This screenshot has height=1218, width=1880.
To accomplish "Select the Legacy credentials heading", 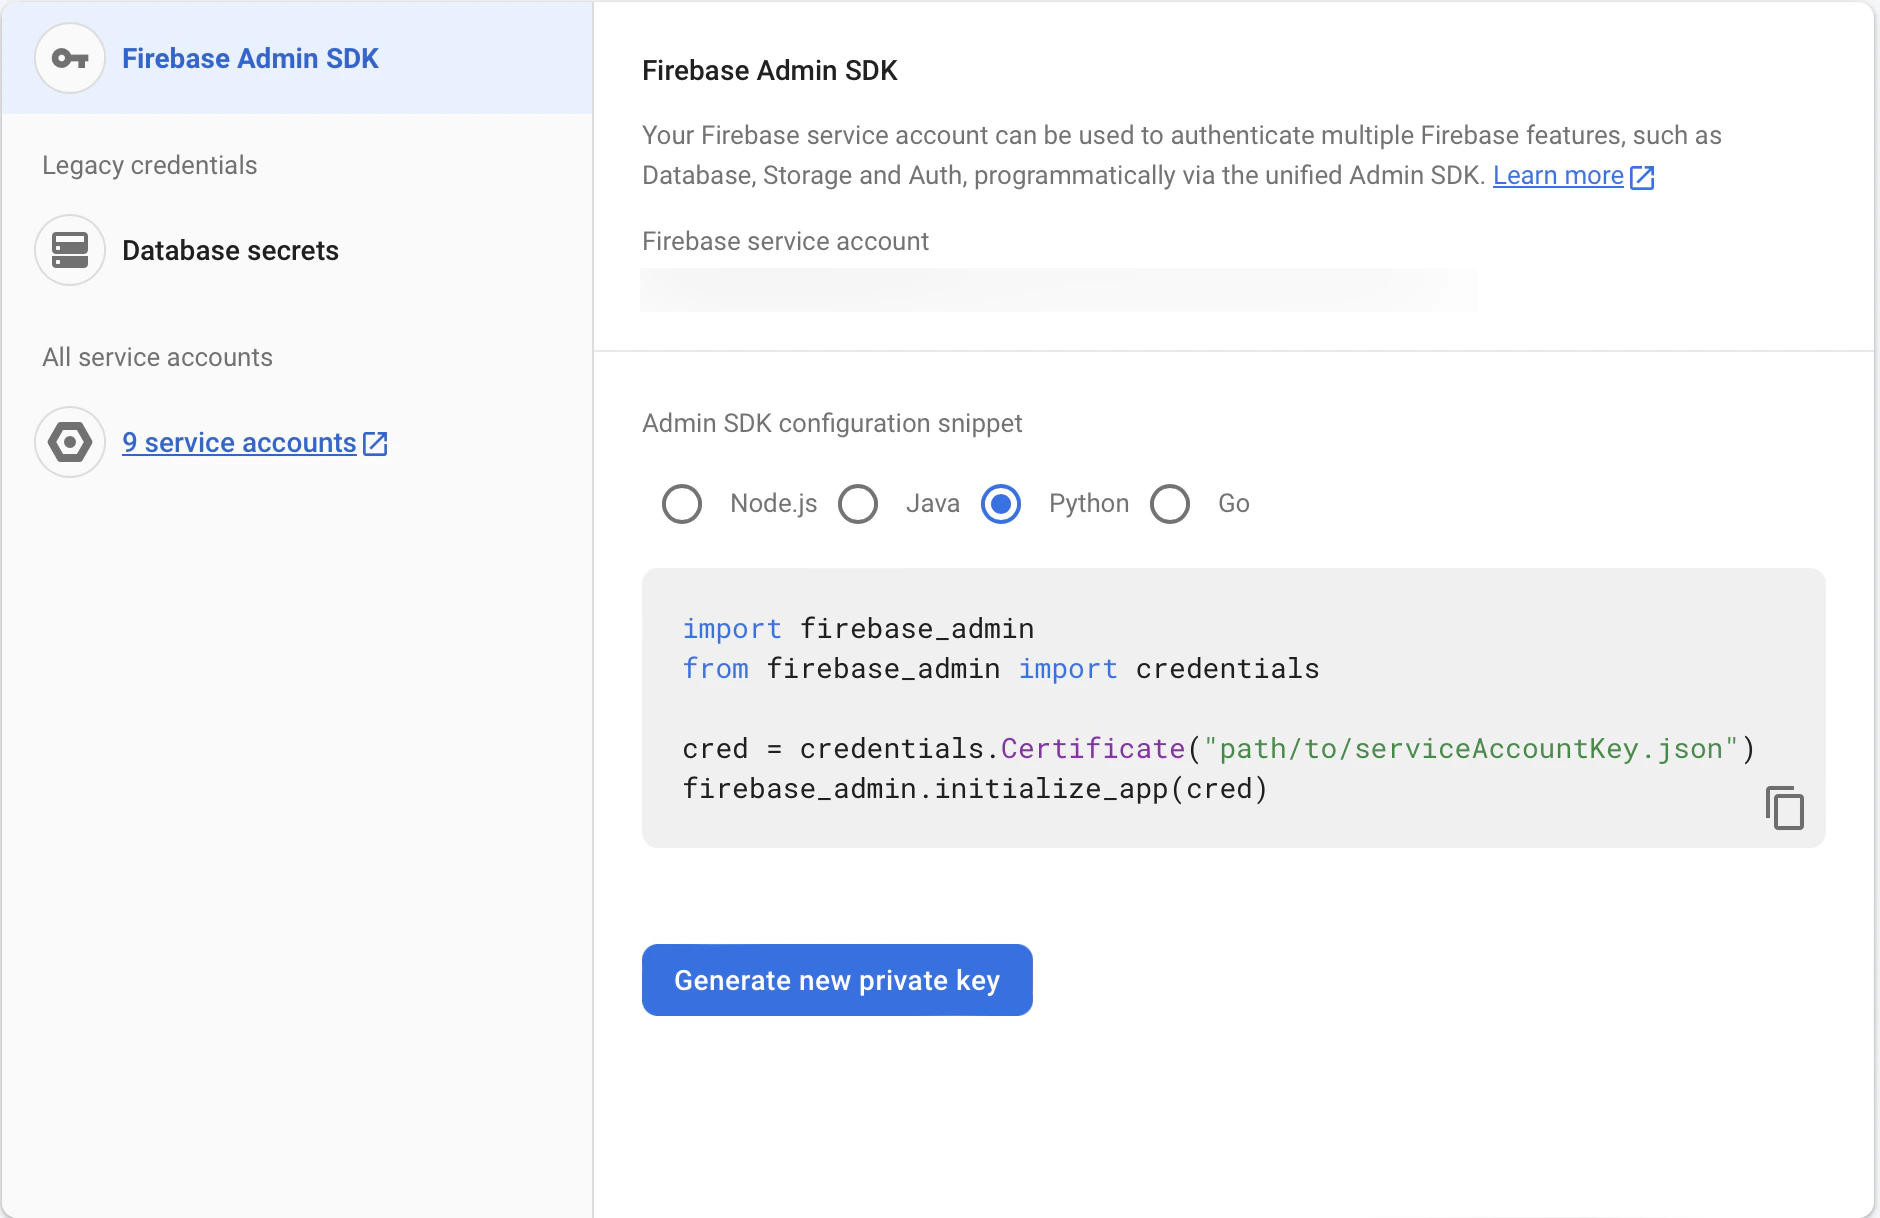I will [148, 165].
